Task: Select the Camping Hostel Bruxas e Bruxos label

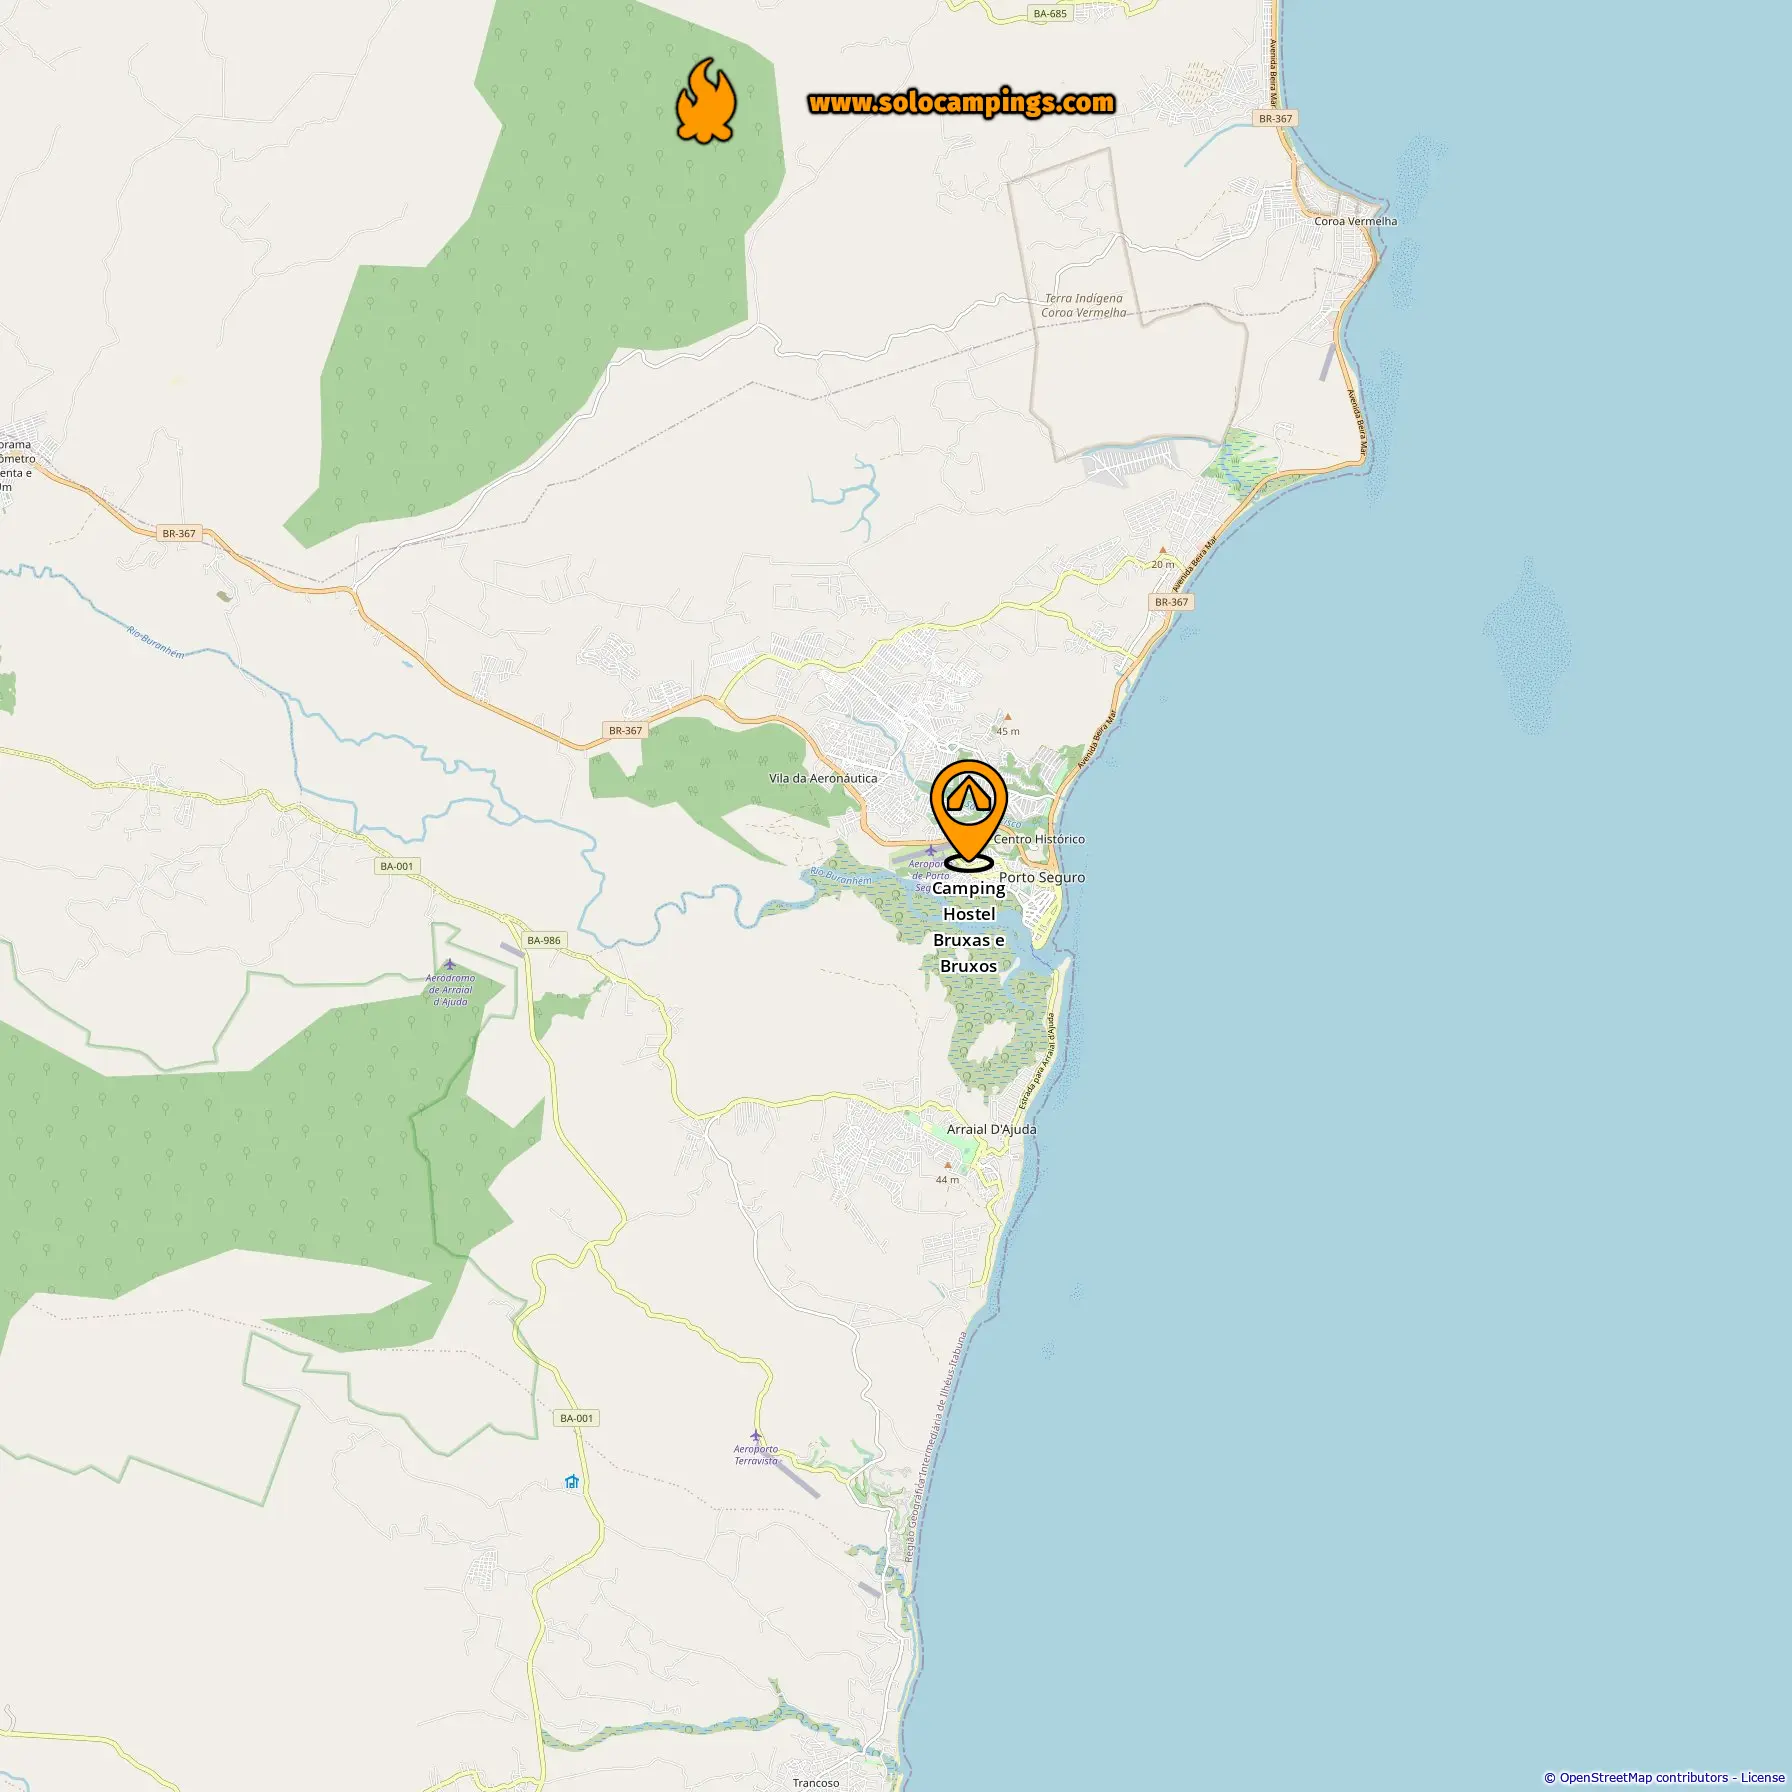Action: (969, 927)
